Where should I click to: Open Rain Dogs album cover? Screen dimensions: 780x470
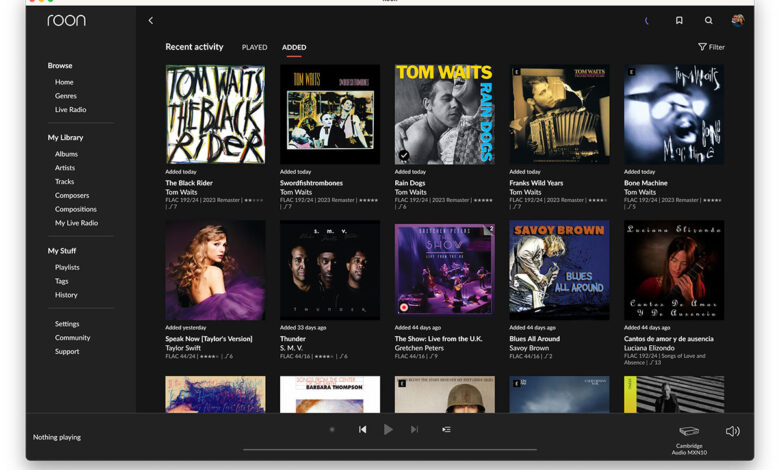[x=444, y=114]
